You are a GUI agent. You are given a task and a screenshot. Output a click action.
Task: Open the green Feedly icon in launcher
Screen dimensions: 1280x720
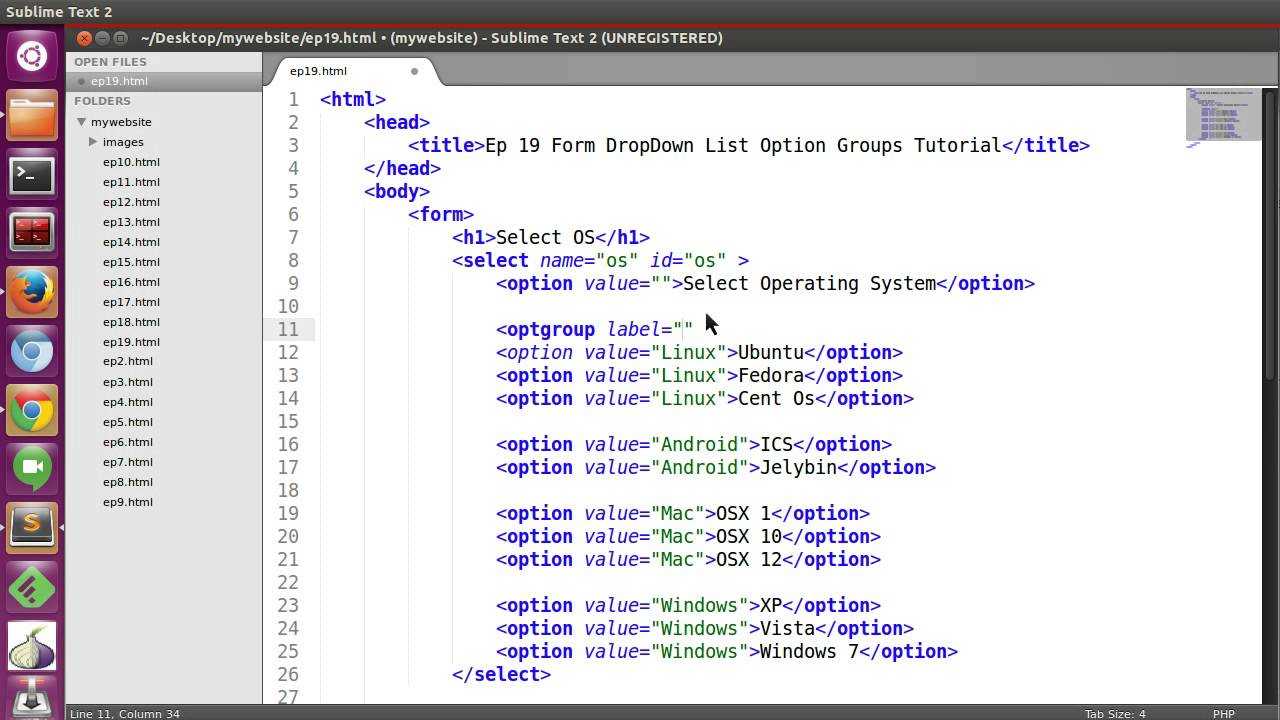[32, 588]
